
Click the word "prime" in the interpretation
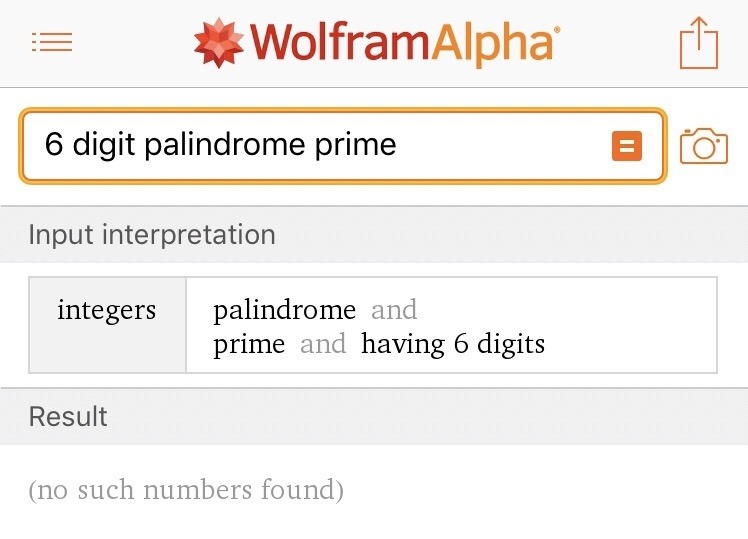point(249,345)
